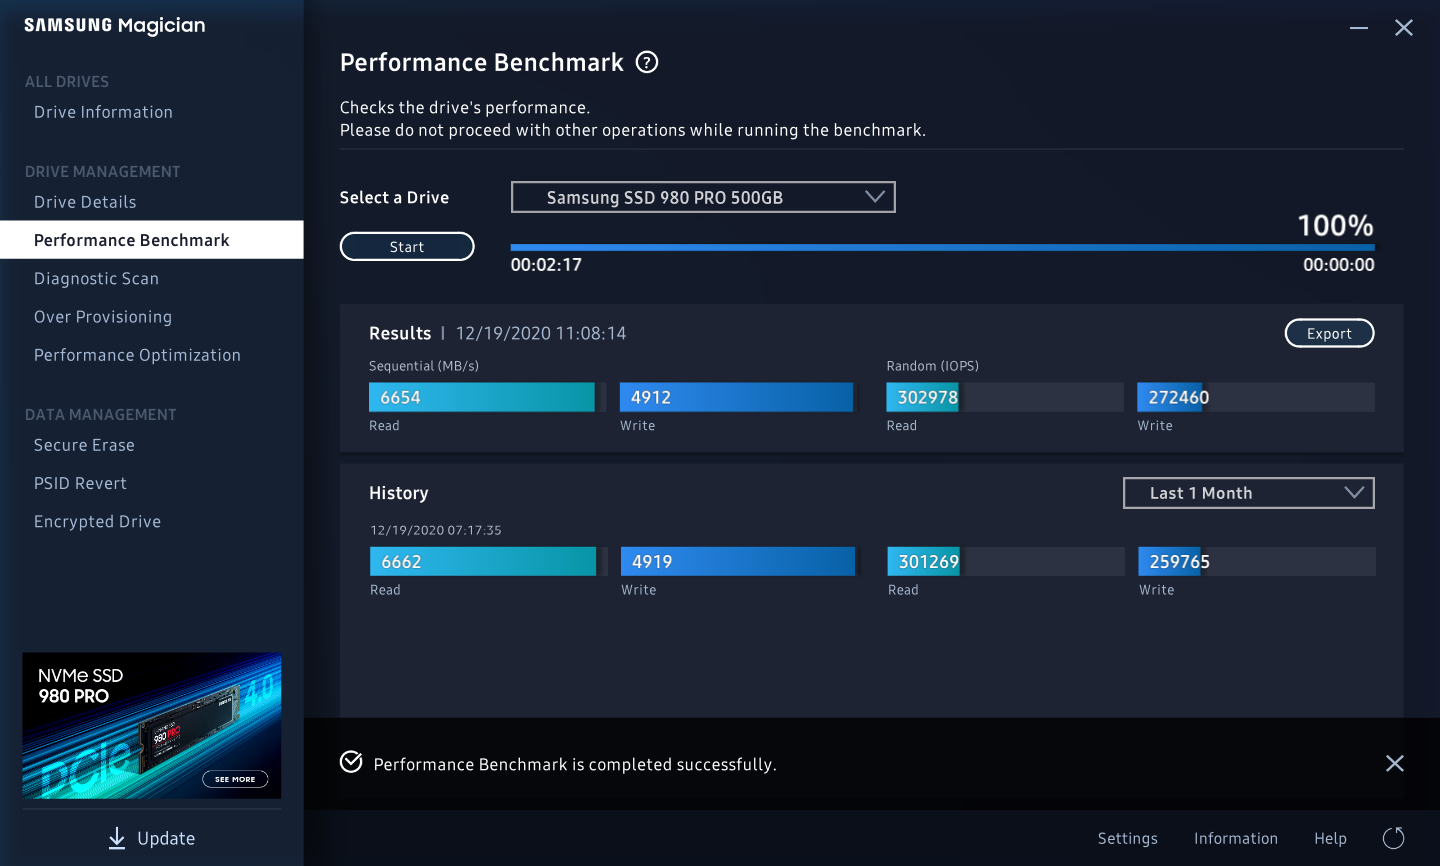
Task: Click the success checkmark icon in notification
Action: [x=351, y=762]
